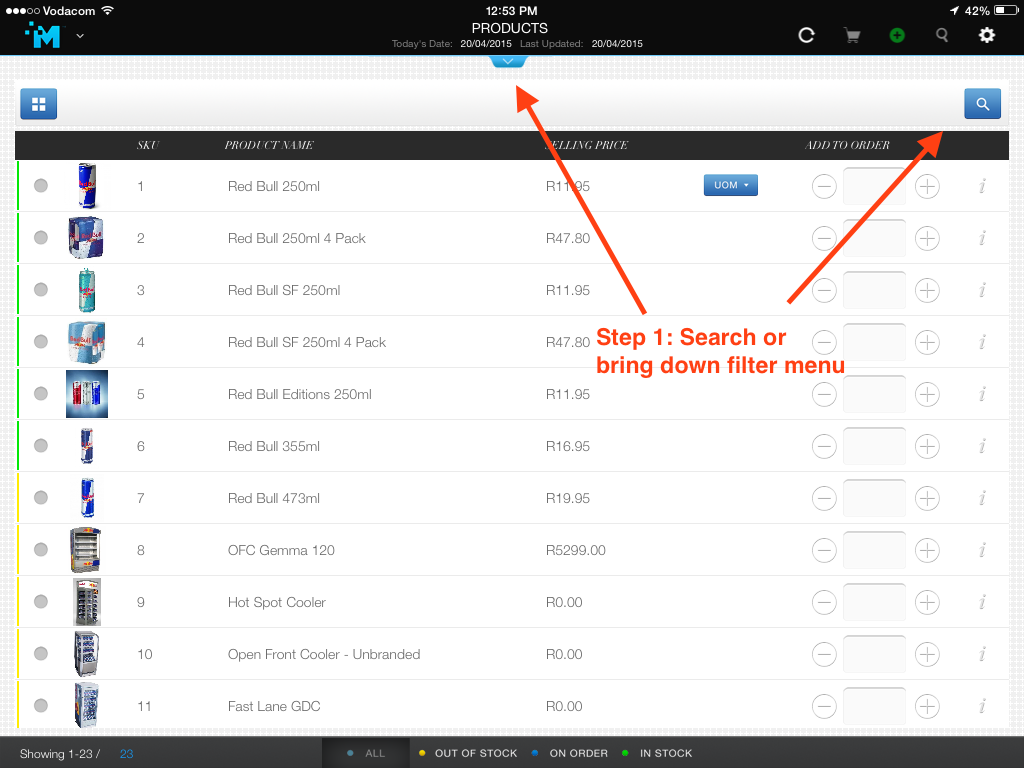Open info icon for Red Bull 473ml
1024x768 pixels.
(982, 498)
